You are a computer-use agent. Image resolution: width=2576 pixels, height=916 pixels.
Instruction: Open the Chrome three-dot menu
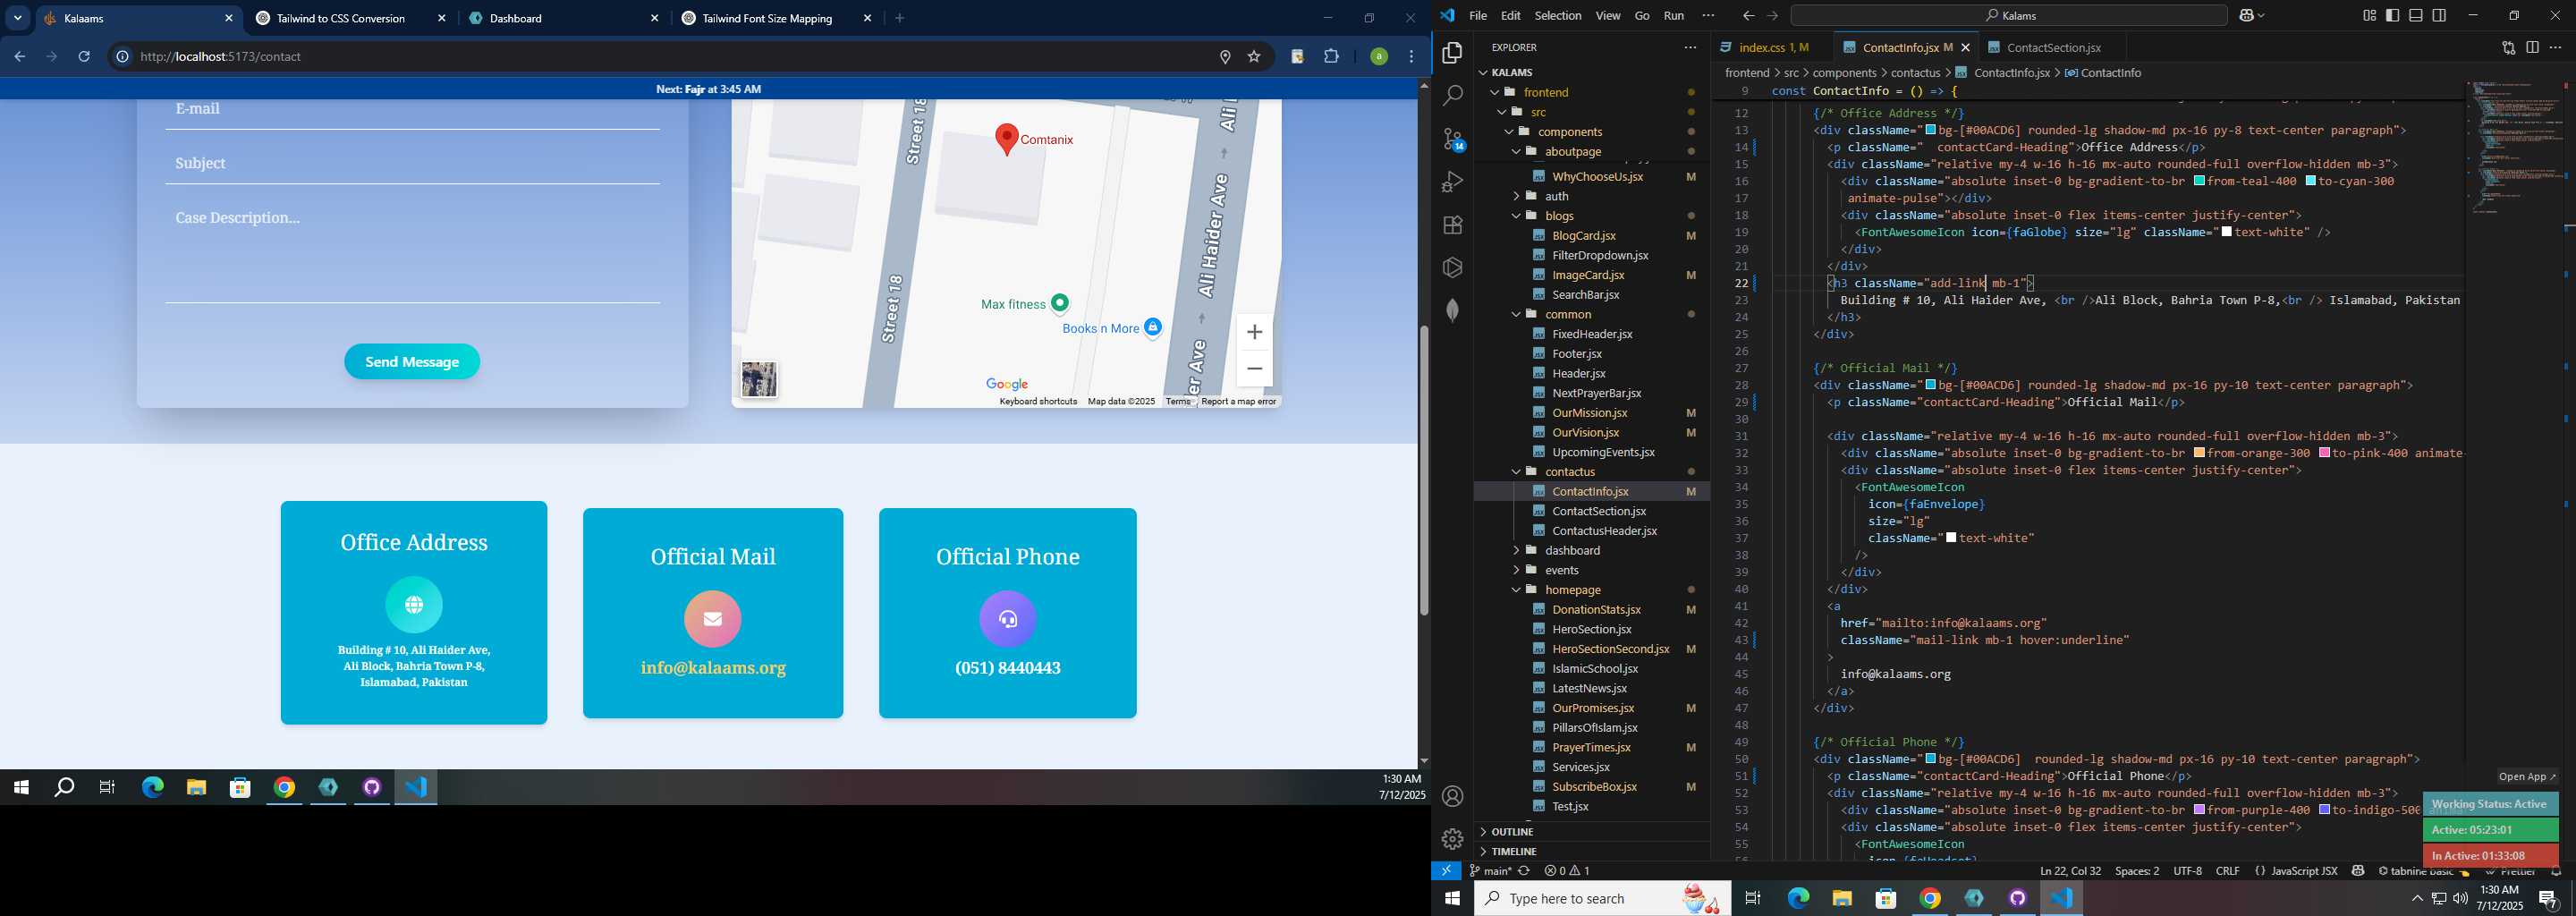click(x=1412, y=57)
